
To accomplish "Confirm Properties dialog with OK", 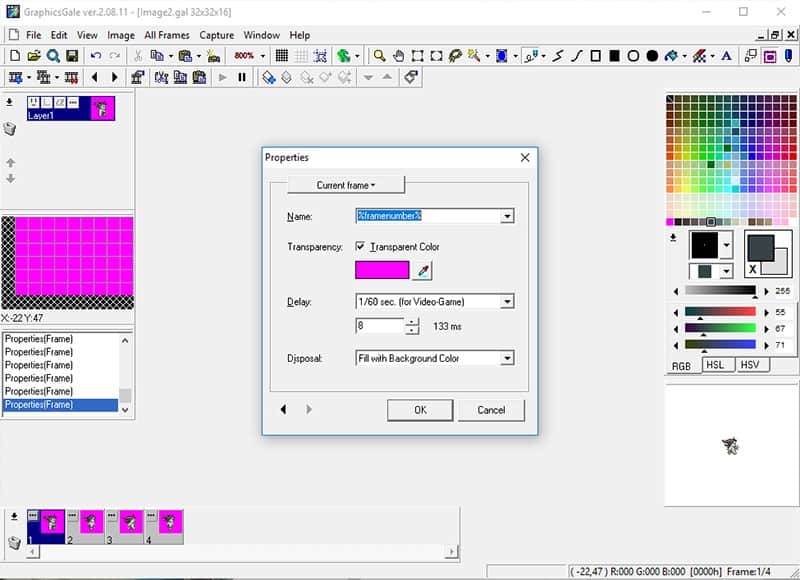I will click(x=420, y=410).
